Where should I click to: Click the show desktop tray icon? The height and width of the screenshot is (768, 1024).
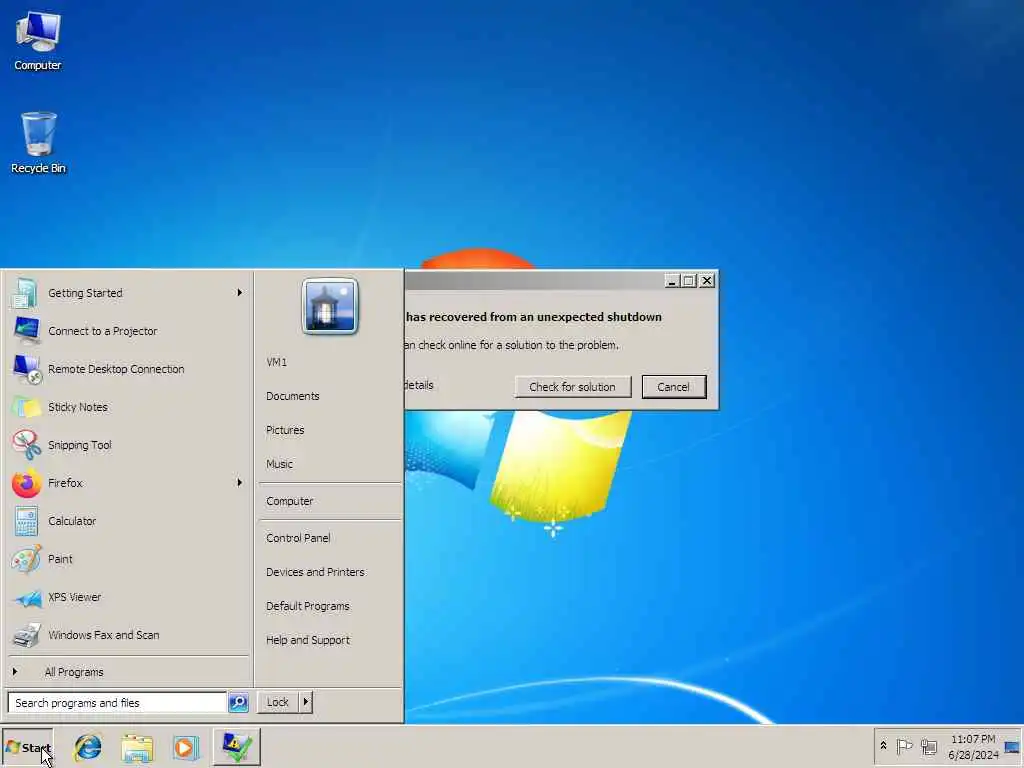[x=1013, y=746]
